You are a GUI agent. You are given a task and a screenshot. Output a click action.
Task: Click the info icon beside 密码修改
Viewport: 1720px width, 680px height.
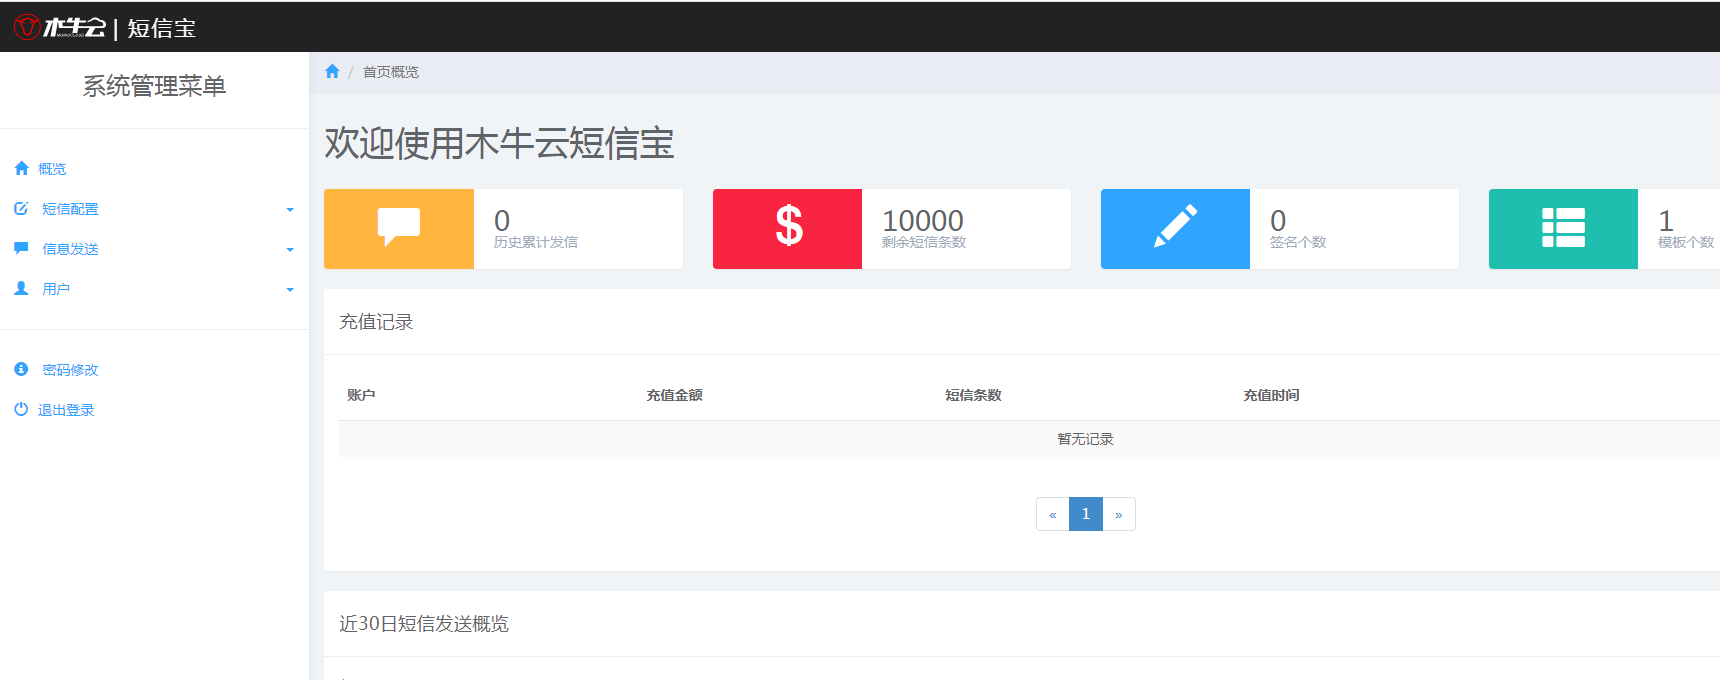[x=21, y=369]
